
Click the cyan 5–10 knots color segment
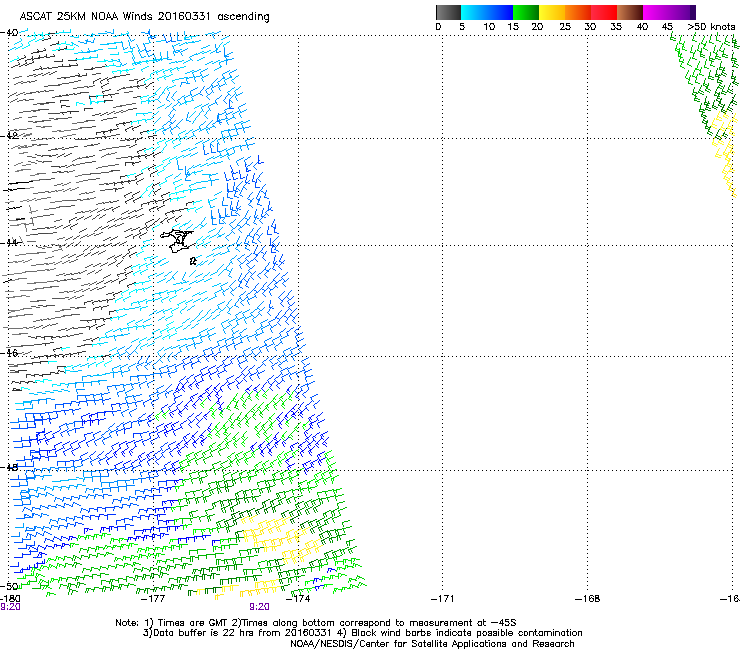point(474,13)
